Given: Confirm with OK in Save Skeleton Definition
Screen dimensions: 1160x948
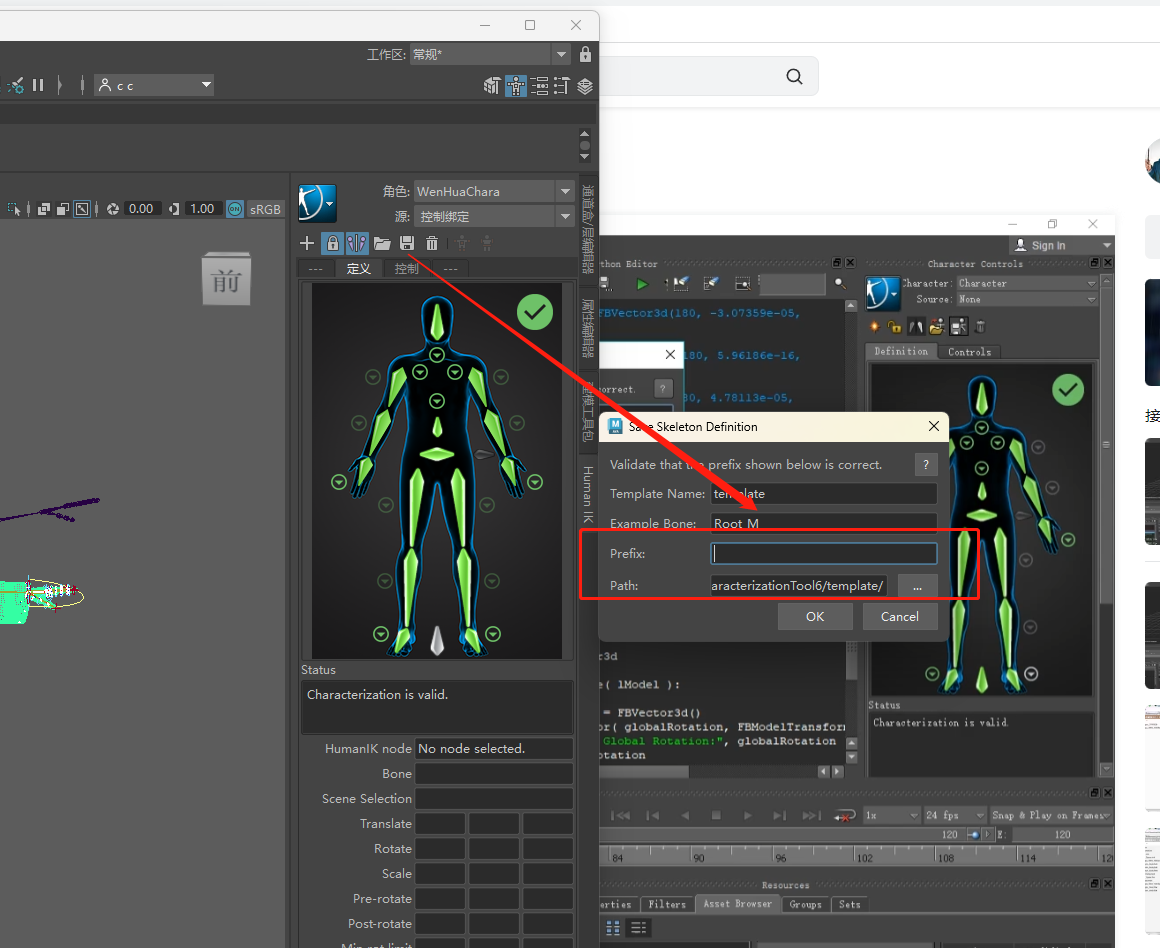Looking at the screenshot, I should [815, 616].
